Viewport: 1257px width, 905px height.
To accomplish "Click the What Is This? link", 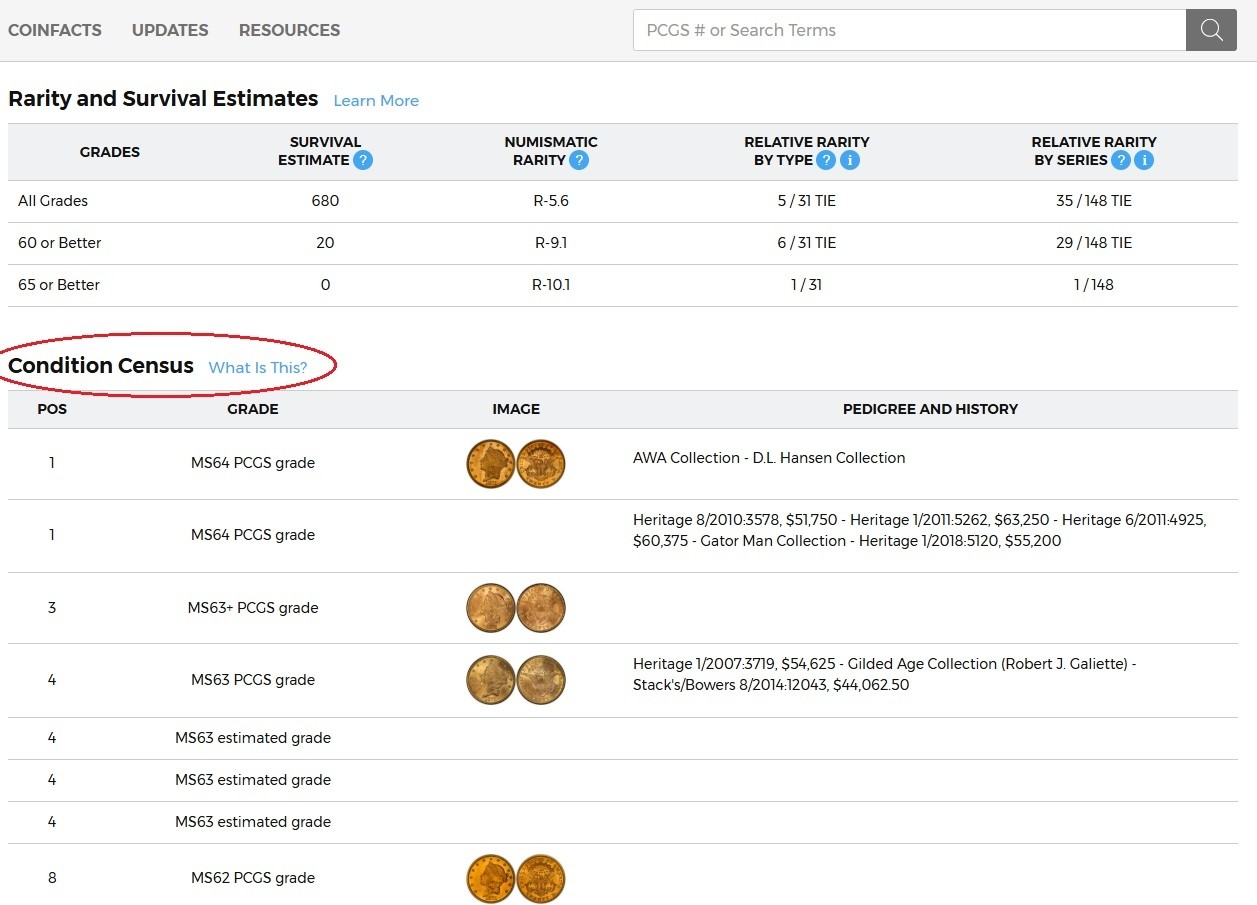I will pyautogui.click(x=258, y=368).
